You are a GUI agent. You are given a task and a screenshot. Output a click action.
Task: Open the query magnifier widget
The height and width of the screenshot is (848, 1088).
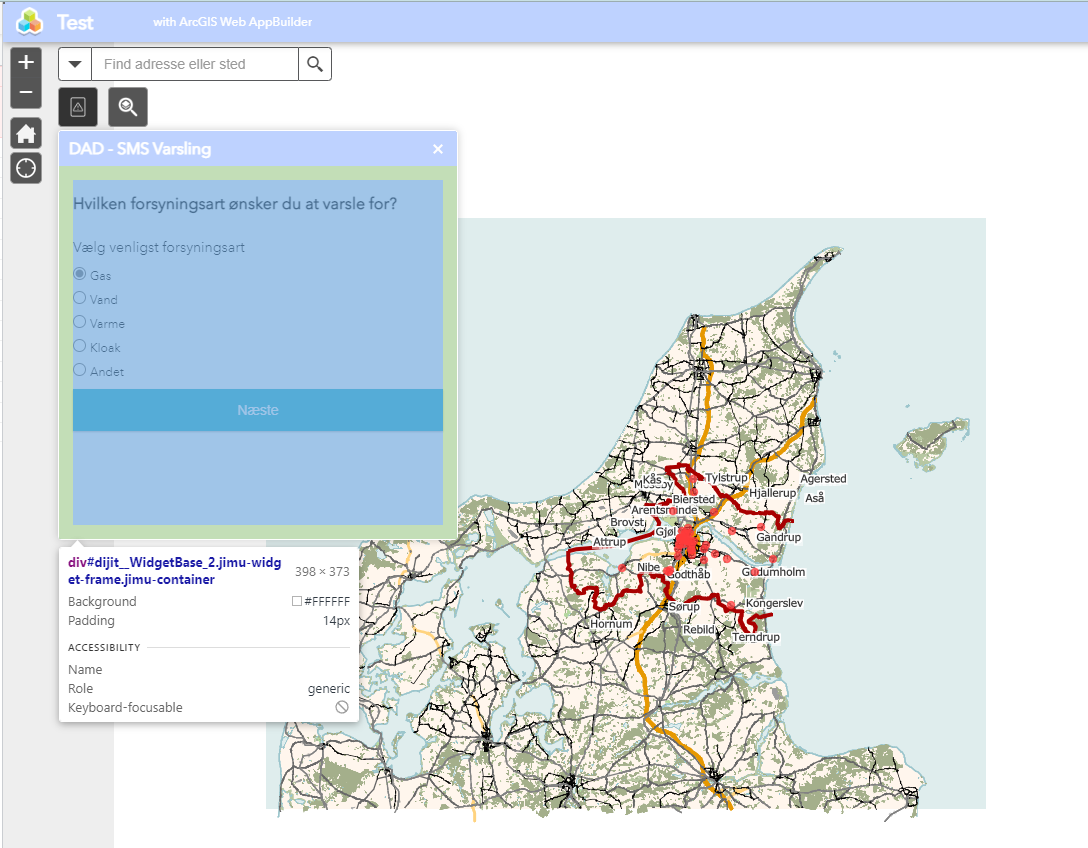tap(127, 106)
